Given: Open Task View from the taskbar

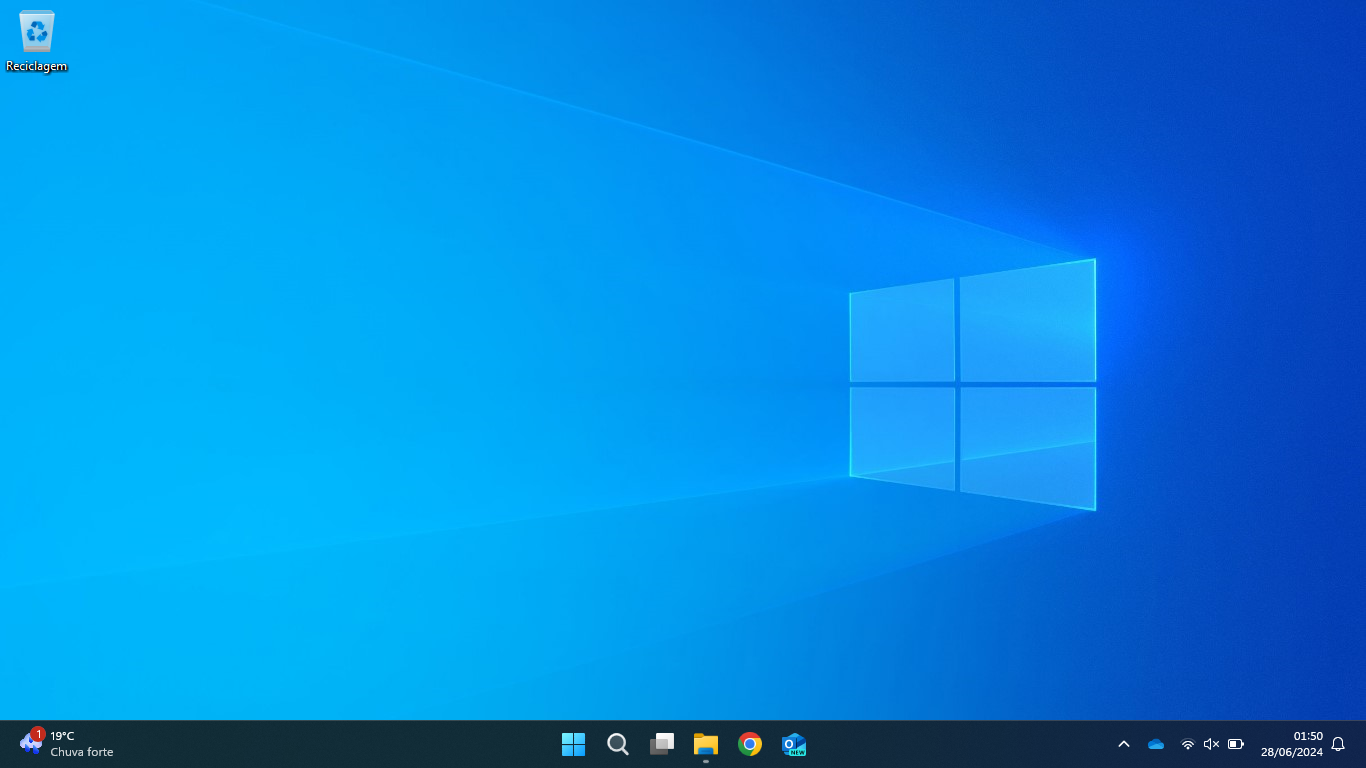Looking at the screenshot, I should tap(662, 744).
